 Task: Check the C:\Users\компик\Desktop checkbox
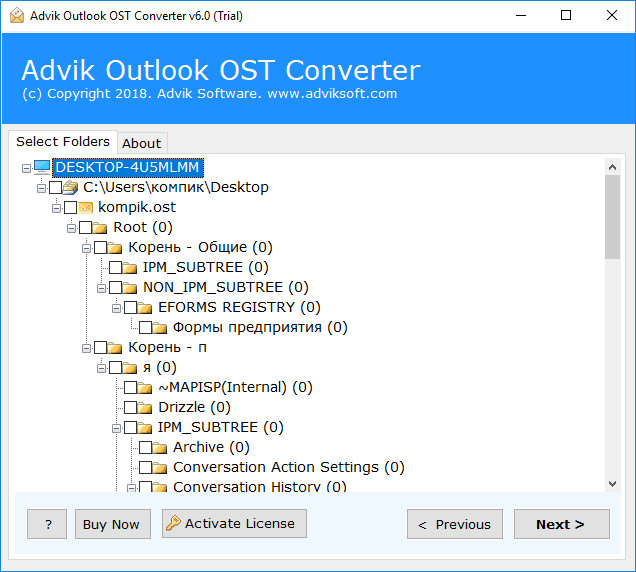[x=56, y=187]
